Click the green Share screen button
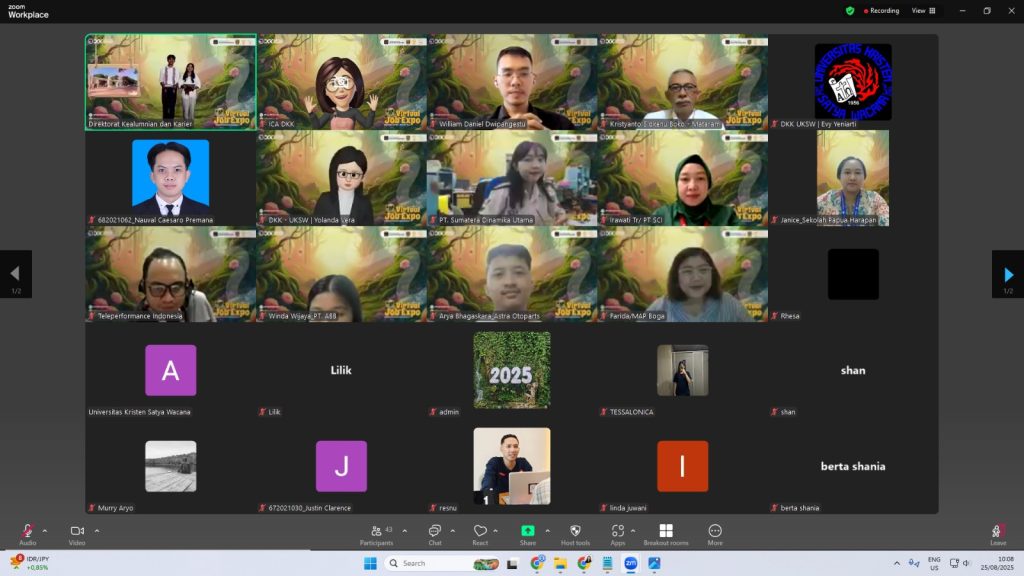The image size is (1024, 576). (x=527, y=531)
